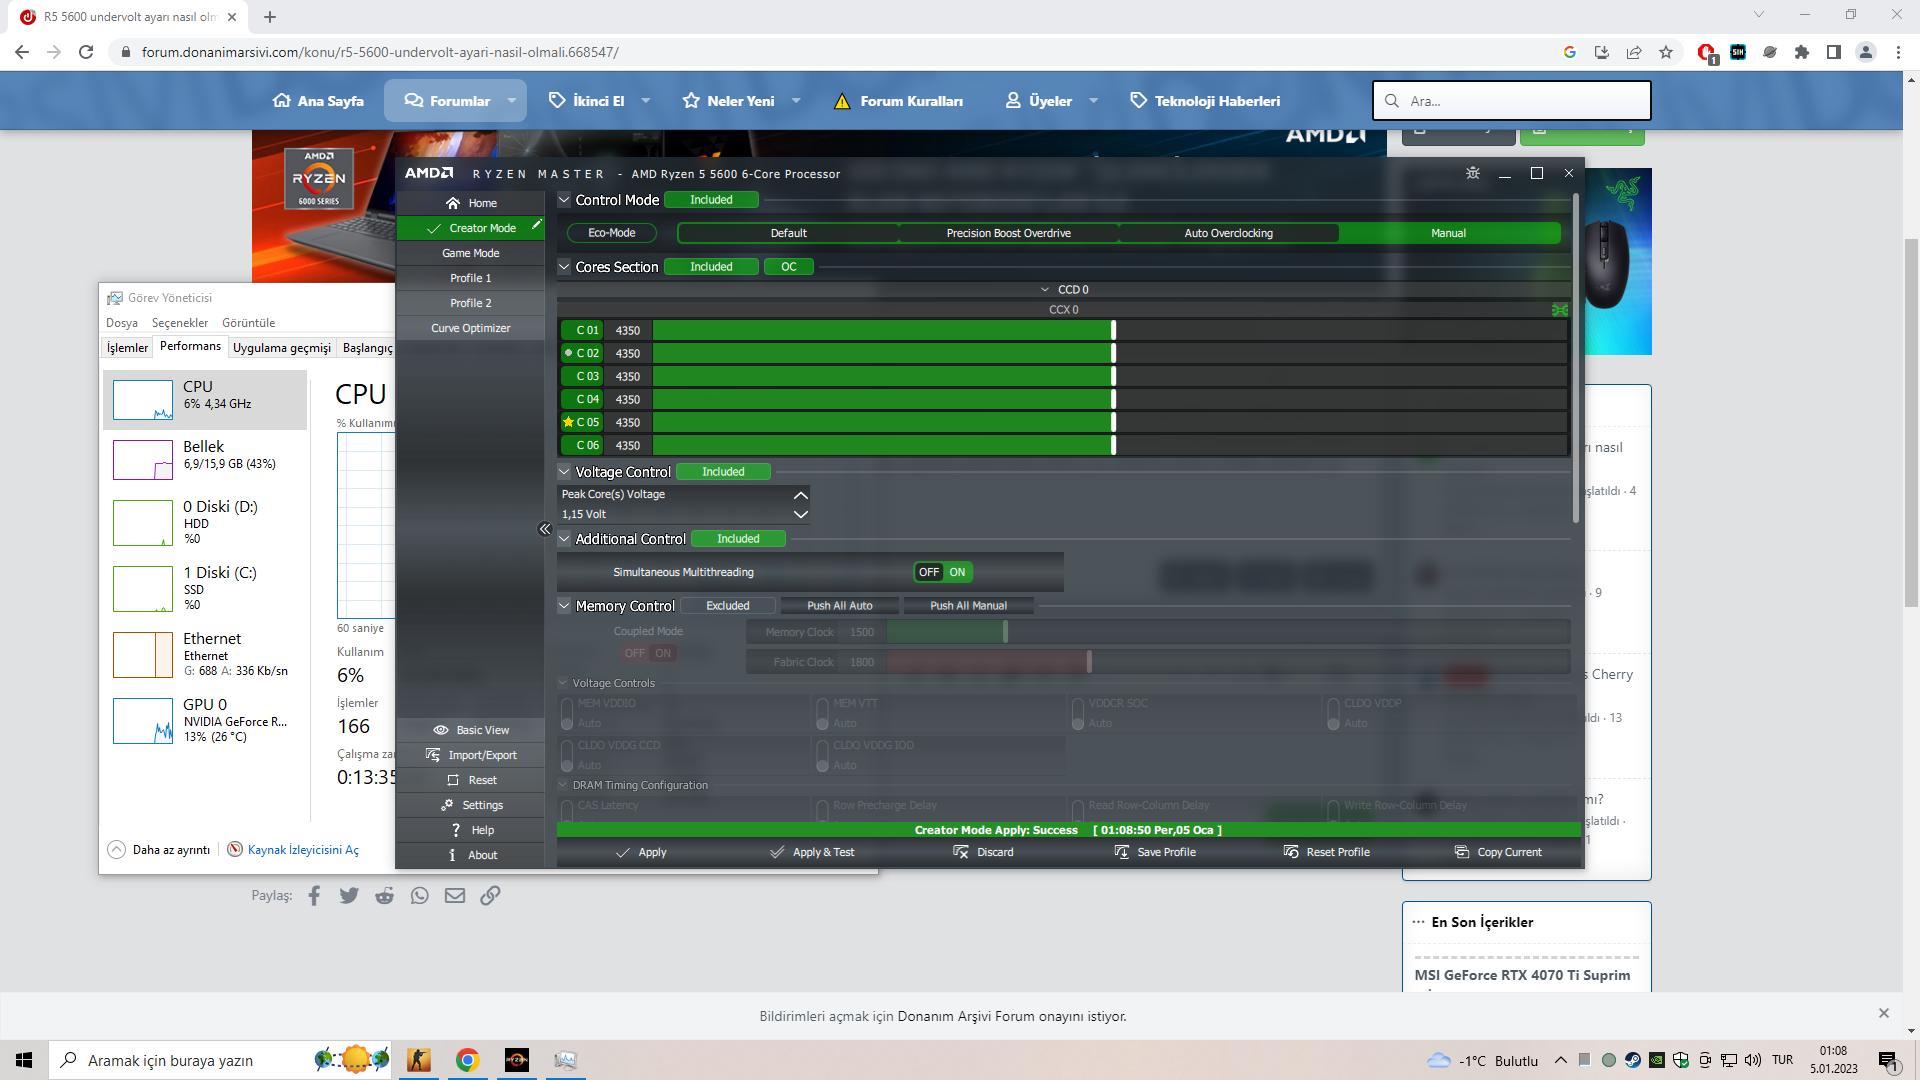Image resolution: width=1920 pixels, height=1080 pixels.
Task: Turn Simultaneous Multithreading OFF
Action: coord(929,572)
